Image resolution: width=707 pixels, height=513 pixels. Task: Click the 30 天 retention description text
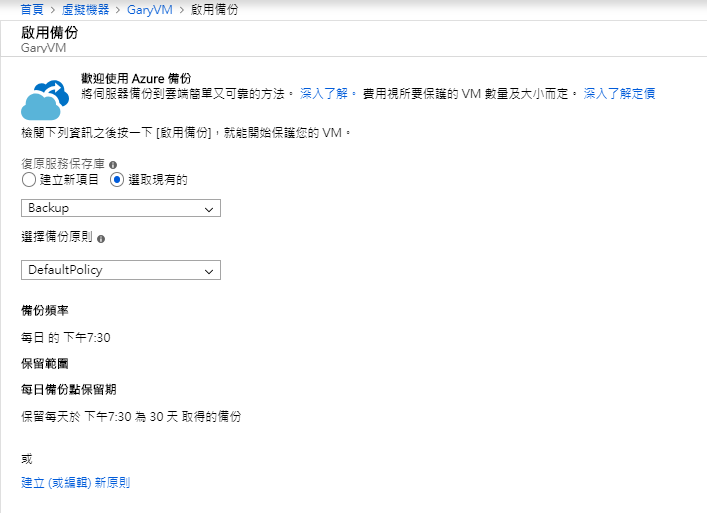(x=131, y=417)
